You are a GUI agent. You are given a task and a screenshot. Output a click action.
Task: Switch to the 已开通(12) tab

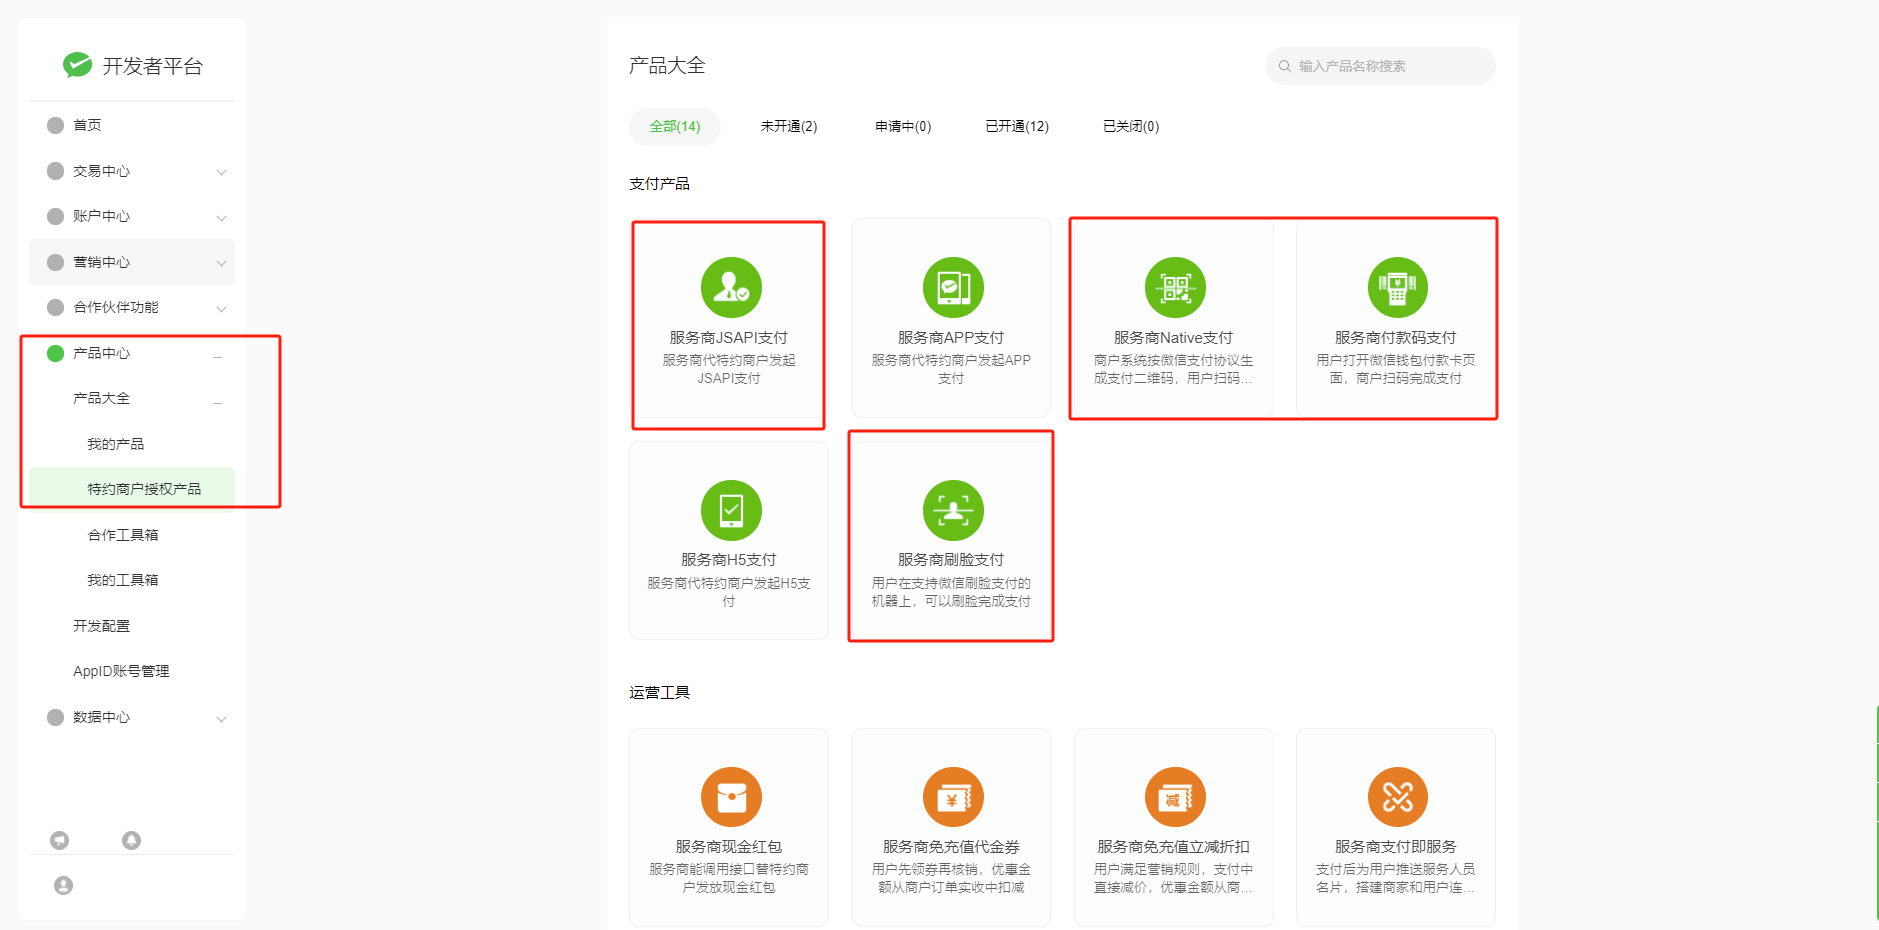click(1017, 126)
